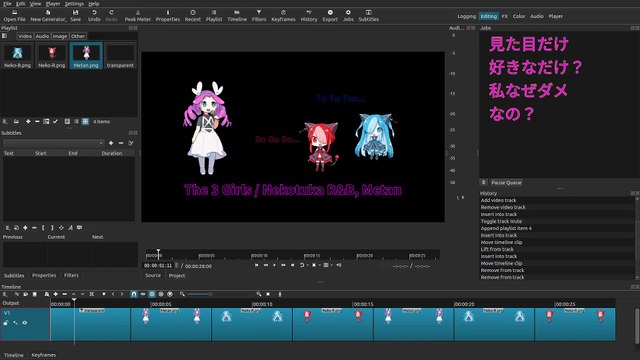The image size is (640, 360).
Task: Open the Keyframes toolbar button
Action: [x=283, y=16]
